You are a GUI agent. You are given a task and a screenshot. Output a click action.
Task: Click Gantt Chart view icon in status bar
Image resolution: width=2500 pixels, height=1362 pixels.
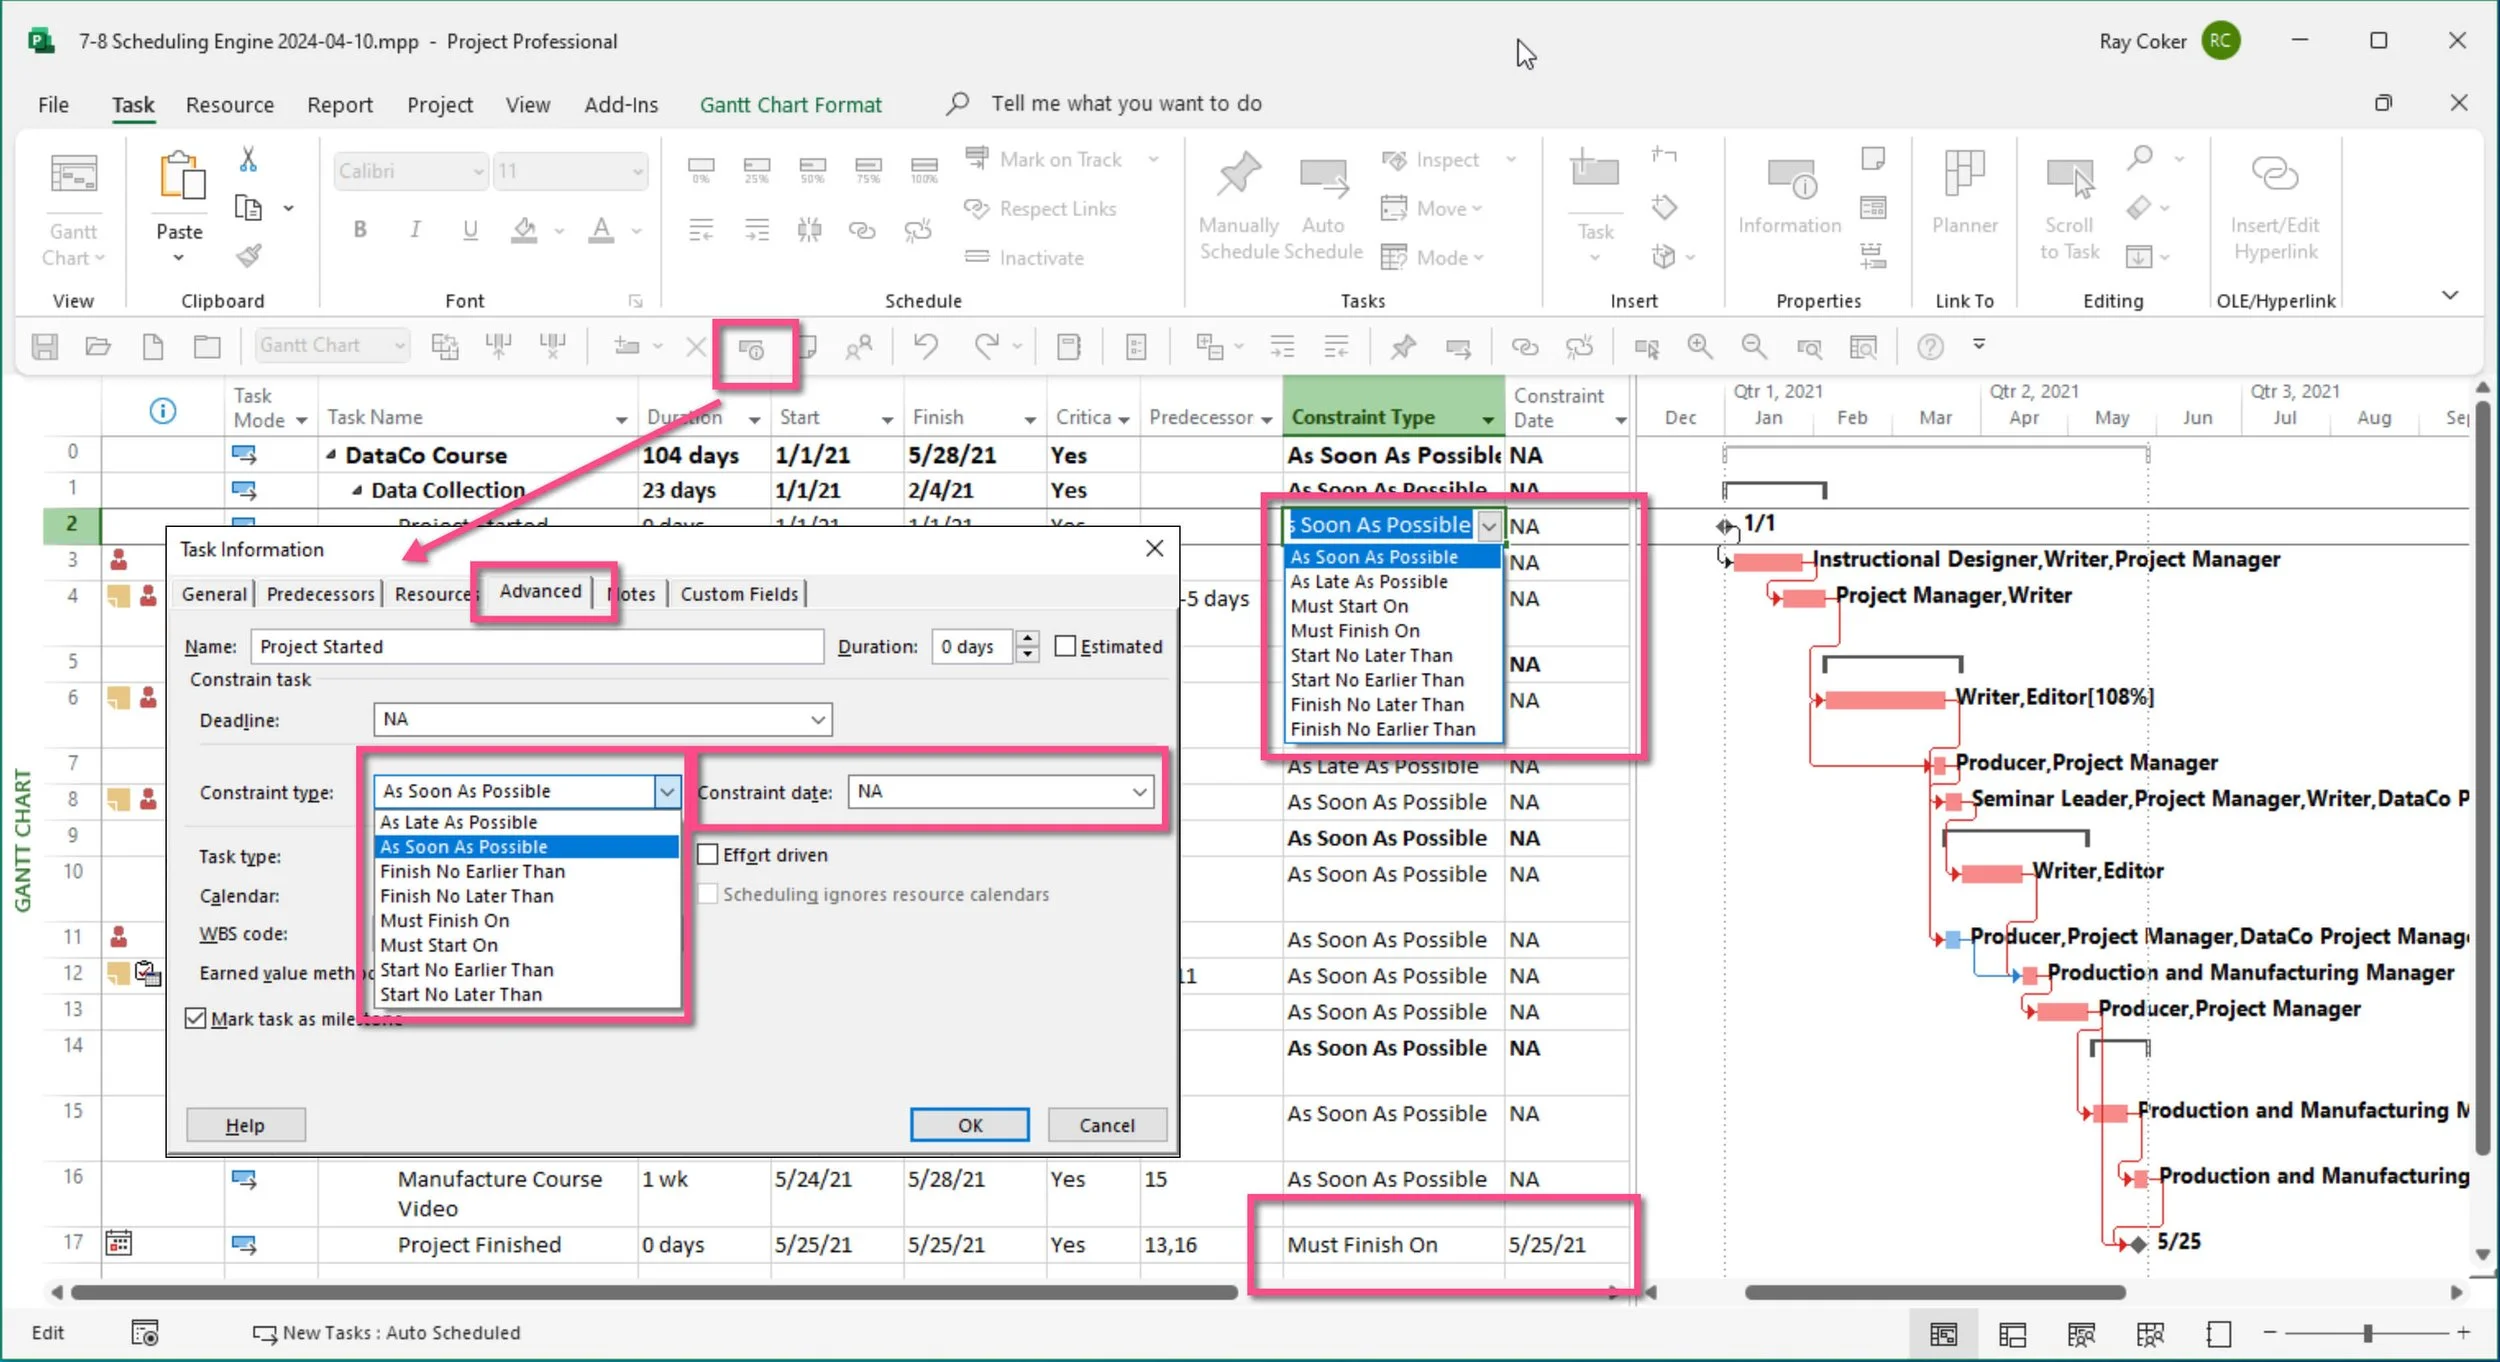coord(1943,1334)
